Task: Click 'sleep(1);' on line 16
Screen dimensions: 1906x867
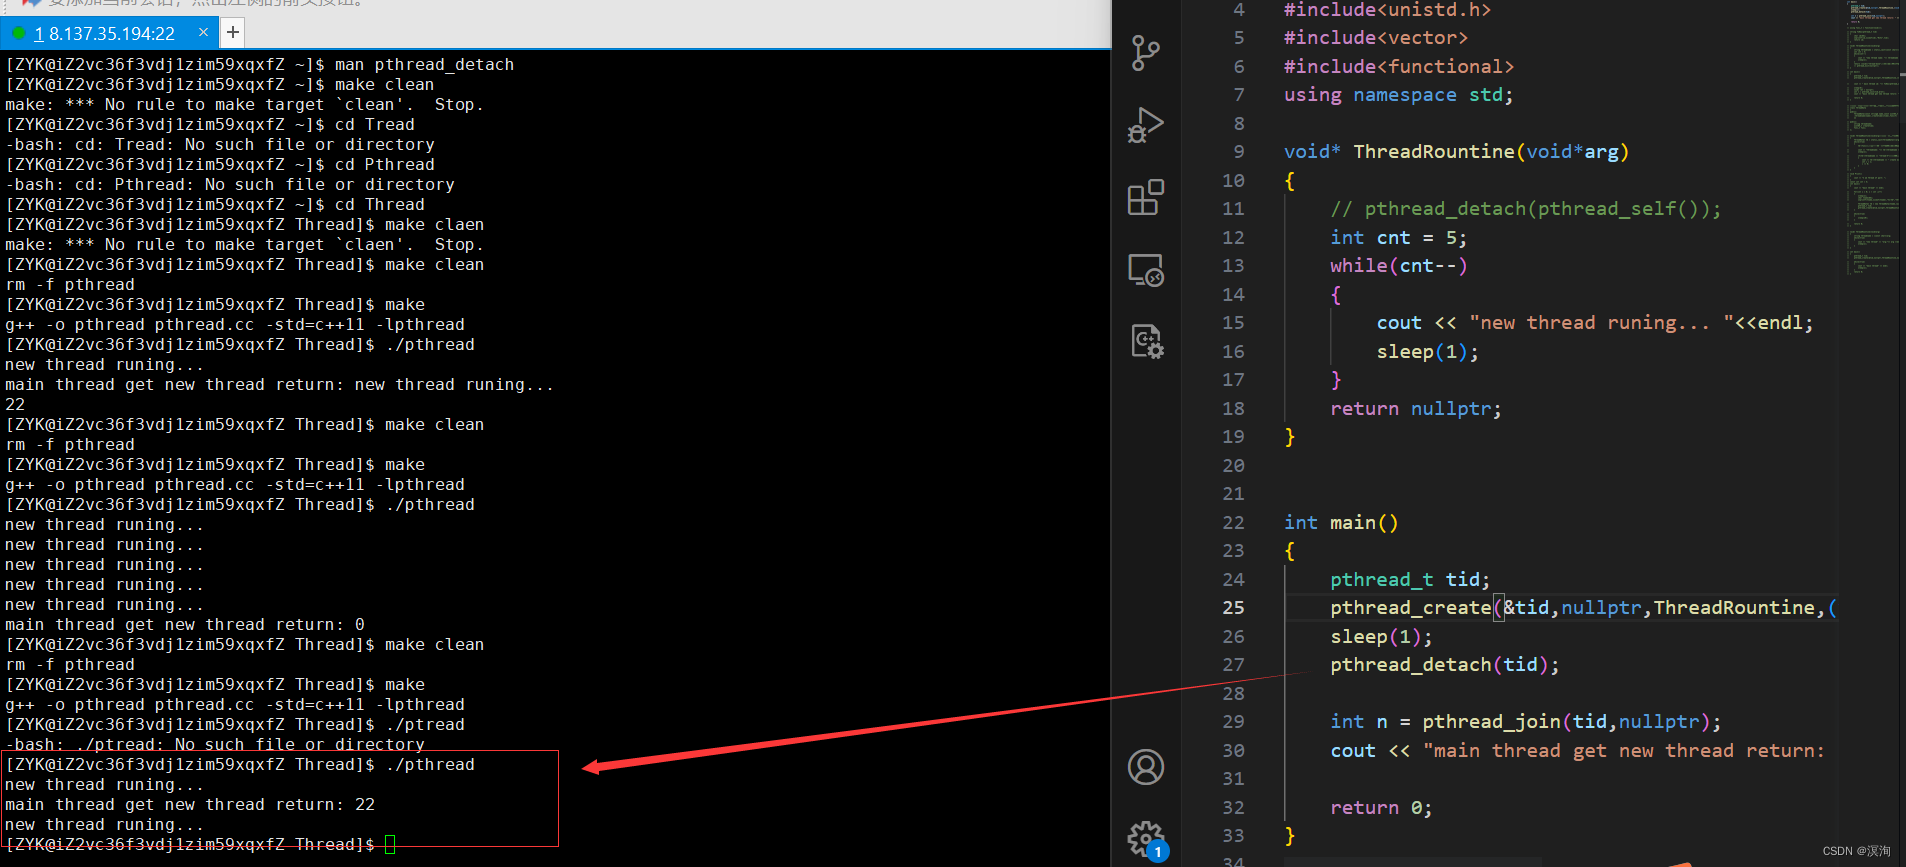Action: [x=1427, y=352]
